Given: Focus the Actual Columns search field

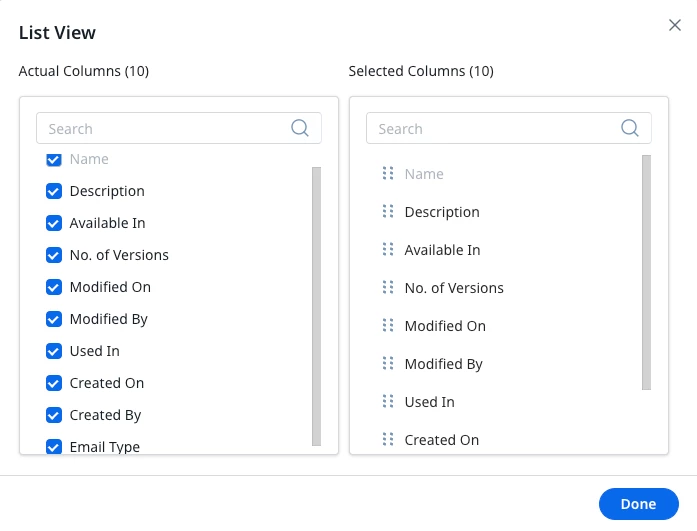Looking at the screenshot, I should pyautogui.click(x=179, y=128).
